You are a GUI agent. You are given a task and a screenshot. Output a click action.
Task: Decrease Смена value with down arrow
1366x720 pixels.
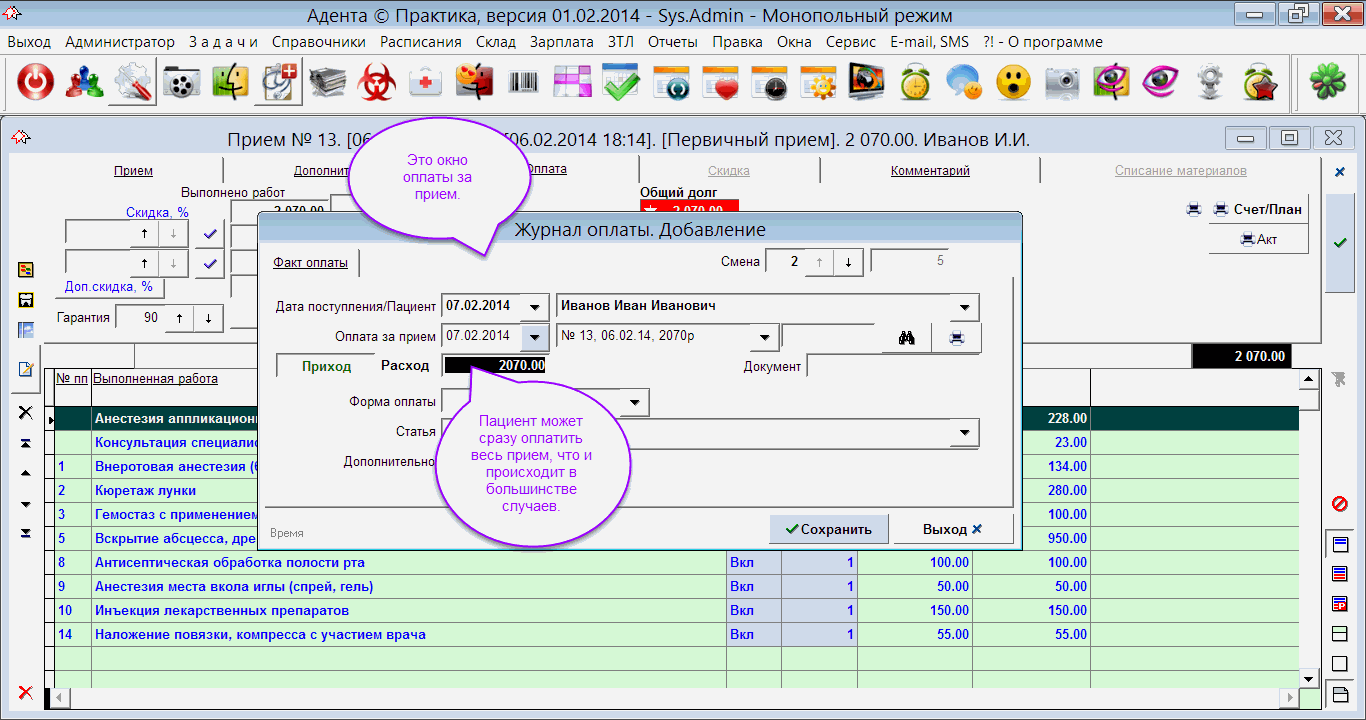pyautogui.click(x=848, y=262)
